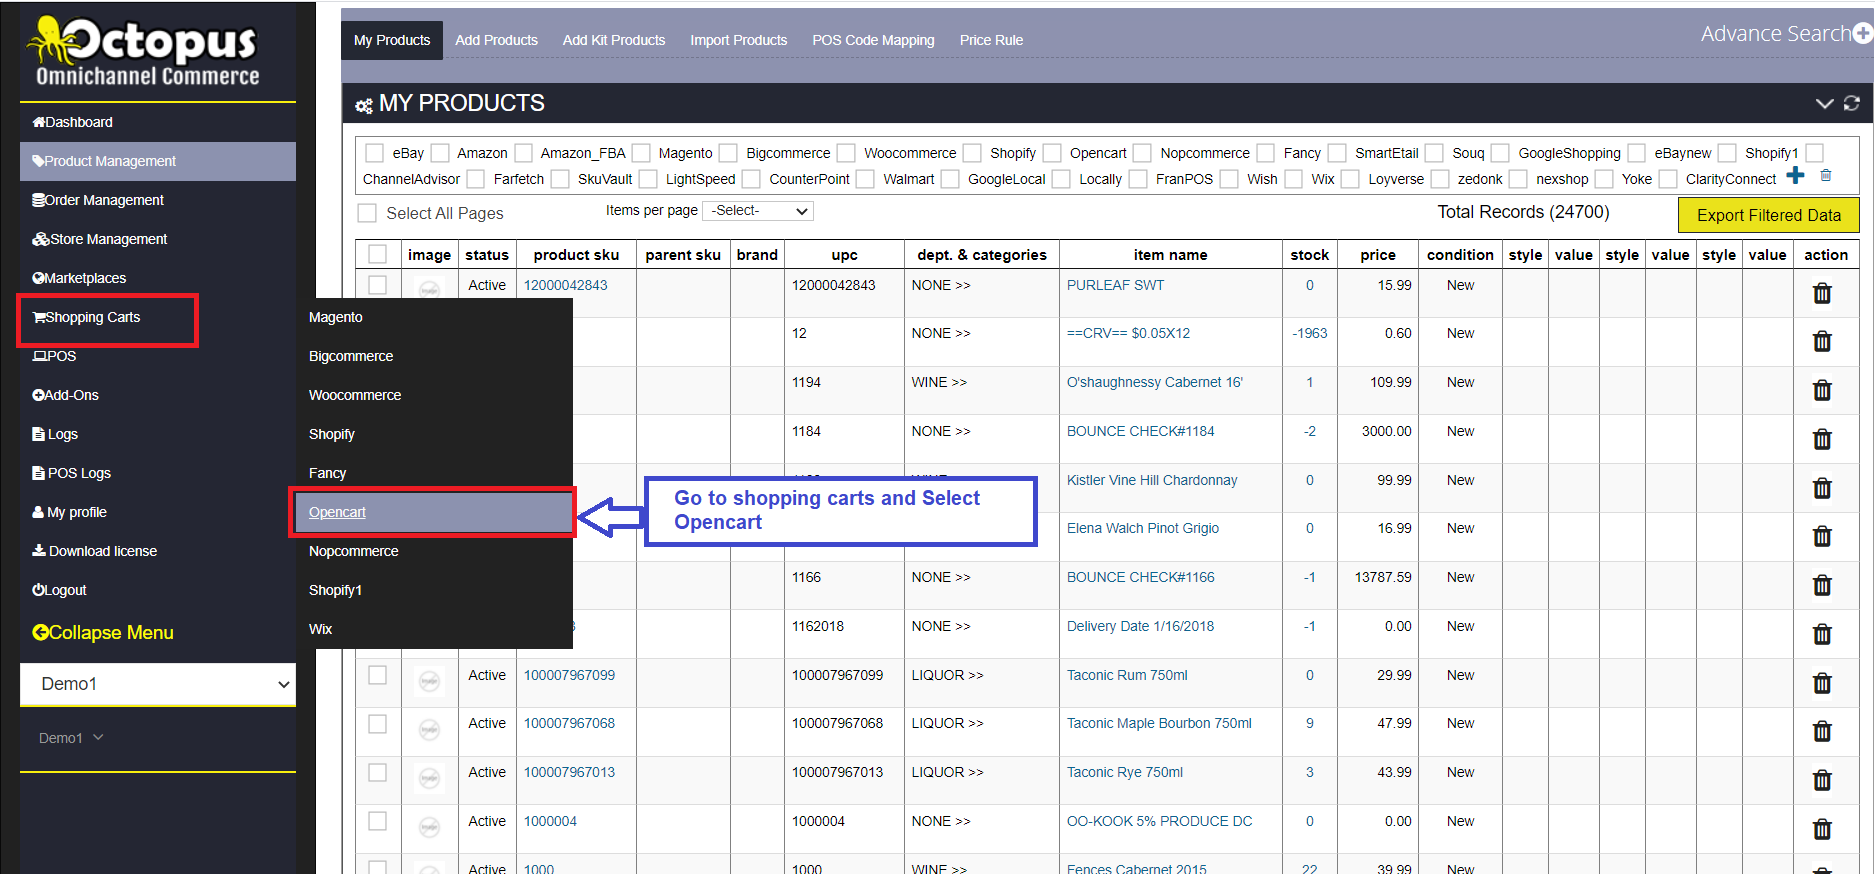The width and height of the screenshot is (1875, 874).
Task: Select the Price Rule tab
Action: pyautogui.click(x=991, y=40)
